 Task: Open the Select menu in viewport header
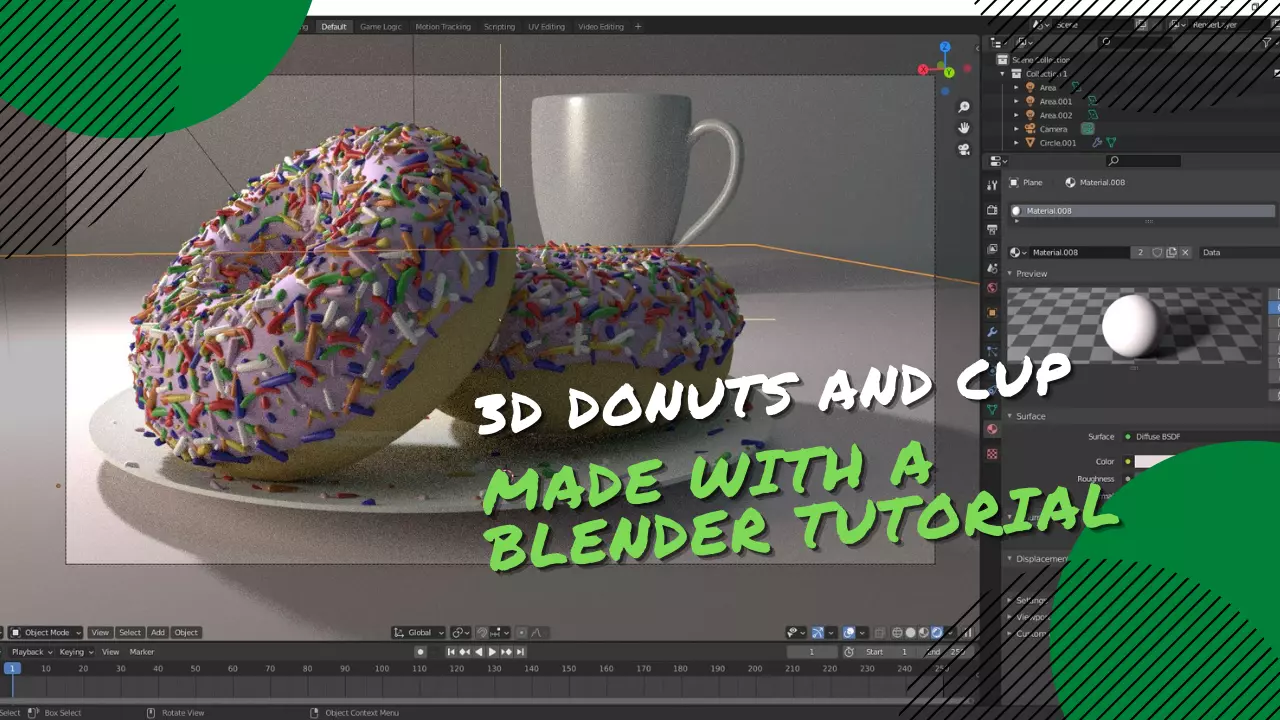click(x=130, y=632)
